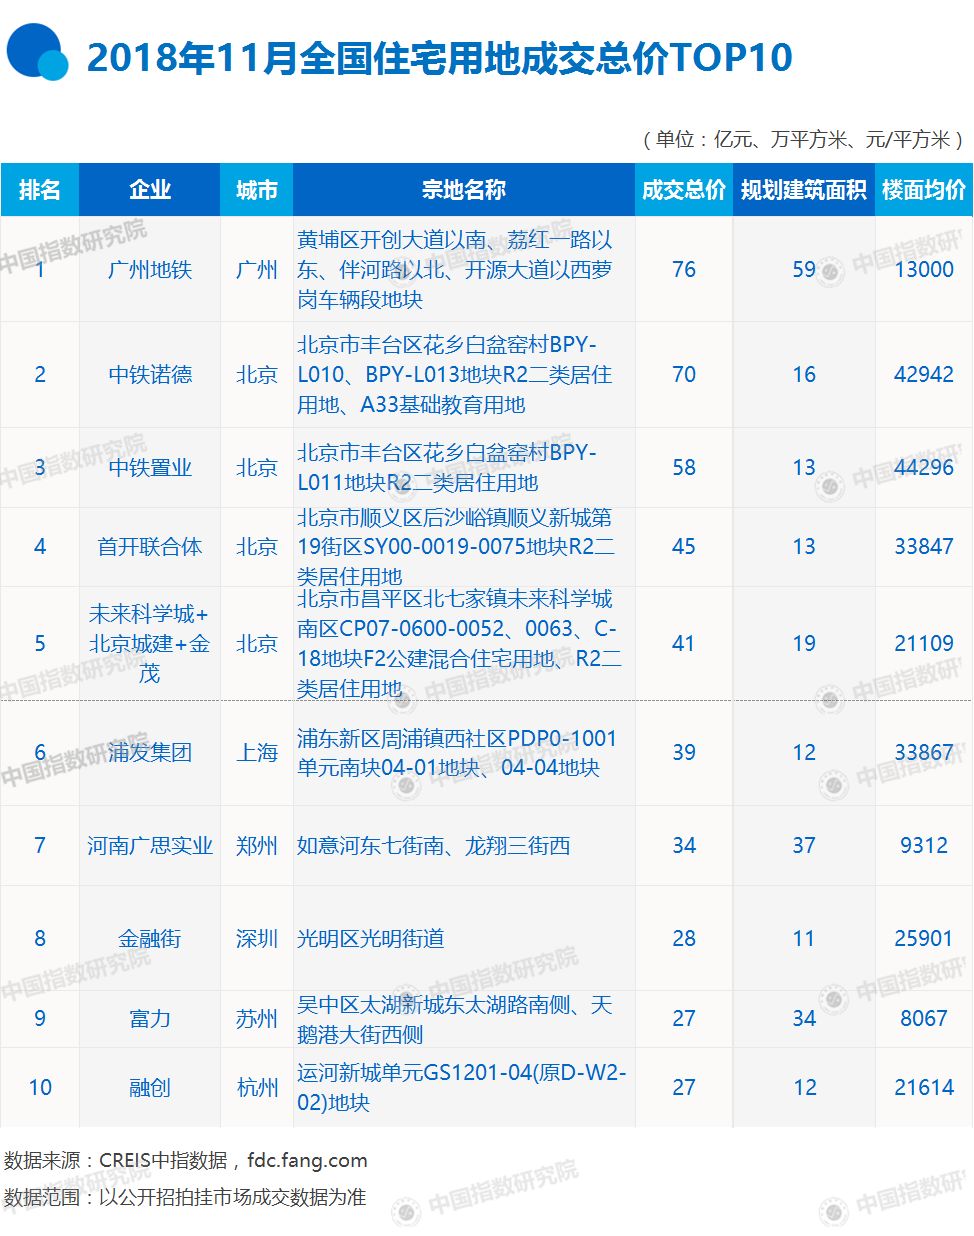Click total price "45" for 首开联合体
Image resolution: width=974 pixels, height=1236 pixels.
pos(684,547)
